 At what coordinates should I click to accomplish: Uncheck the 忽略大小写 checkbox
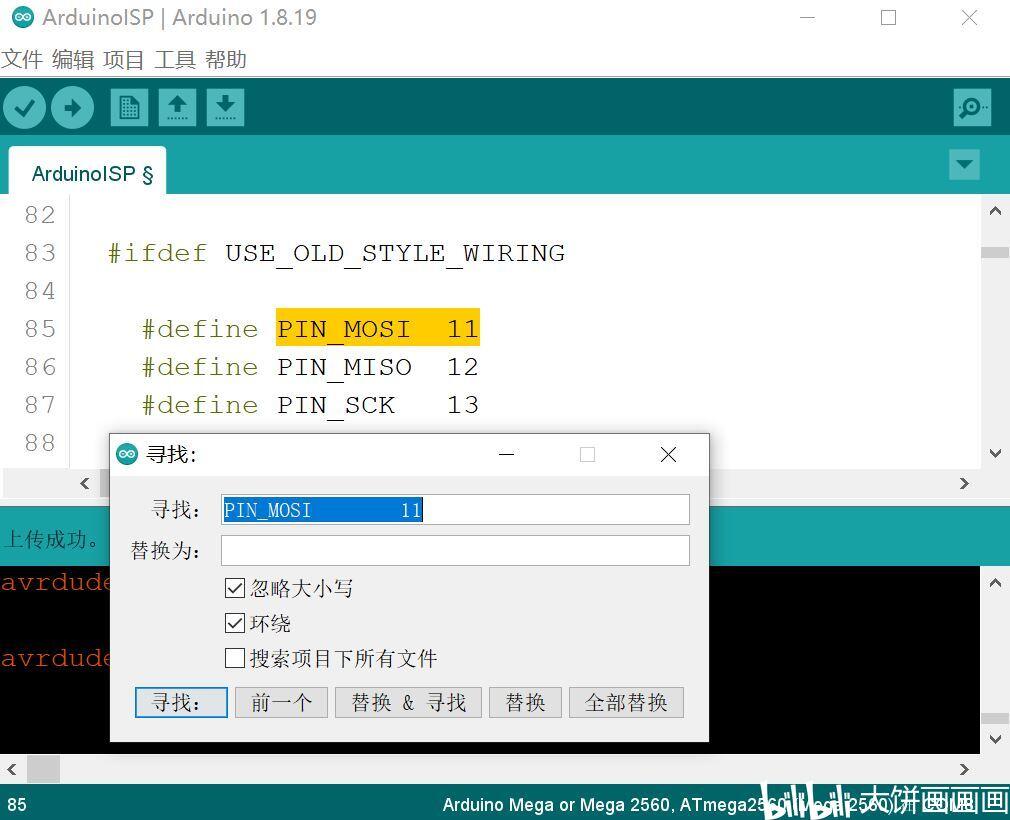click(234, 588)
